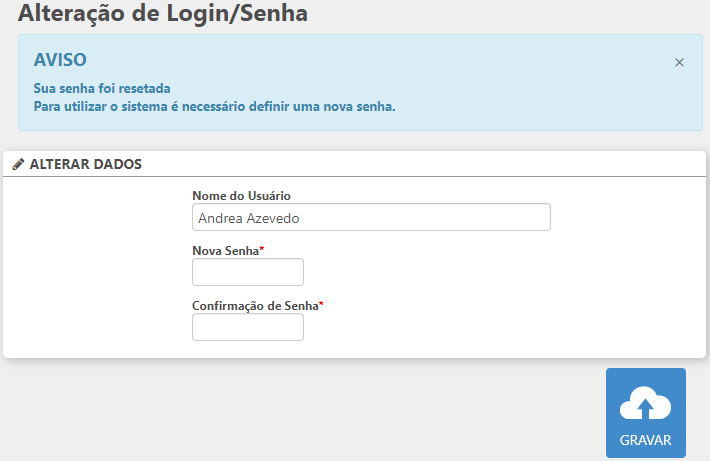Click the Nova Senha field label
710x461 pixels.
click(225, 250)
